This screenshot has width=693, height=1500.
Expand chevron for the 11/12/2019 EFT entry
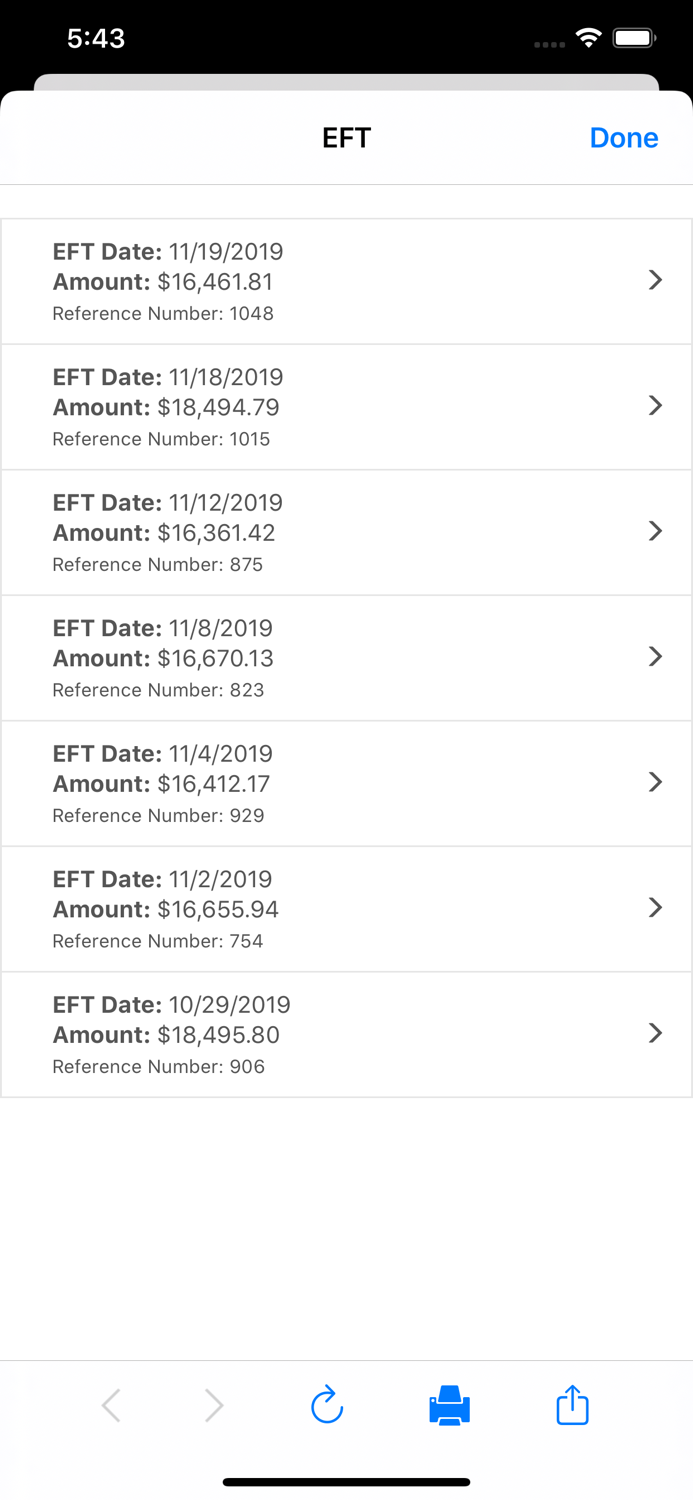pyautogui.click(x=655, y=531)
